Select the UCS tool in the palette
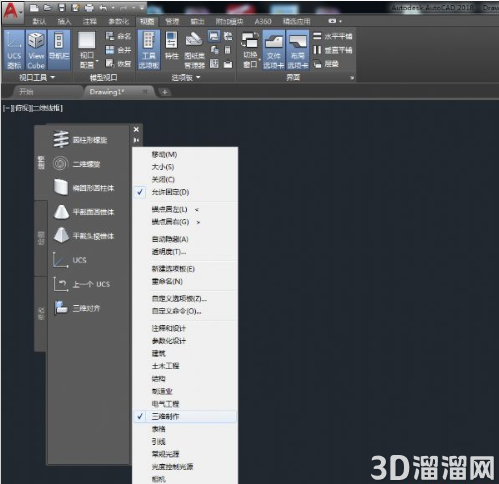The height and width of the screenshot is (484, 499). point(70,260)
